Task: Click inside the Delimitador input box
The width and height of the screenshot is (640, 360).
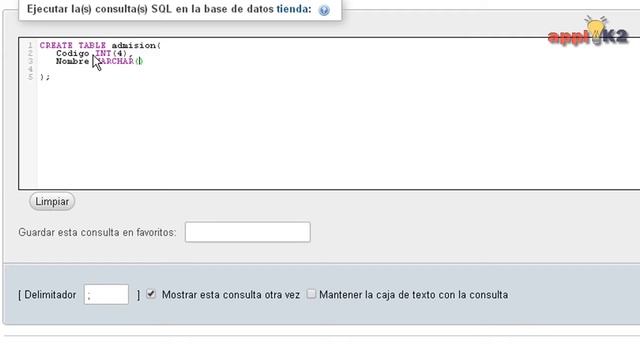Action: [x=106, y=294]
